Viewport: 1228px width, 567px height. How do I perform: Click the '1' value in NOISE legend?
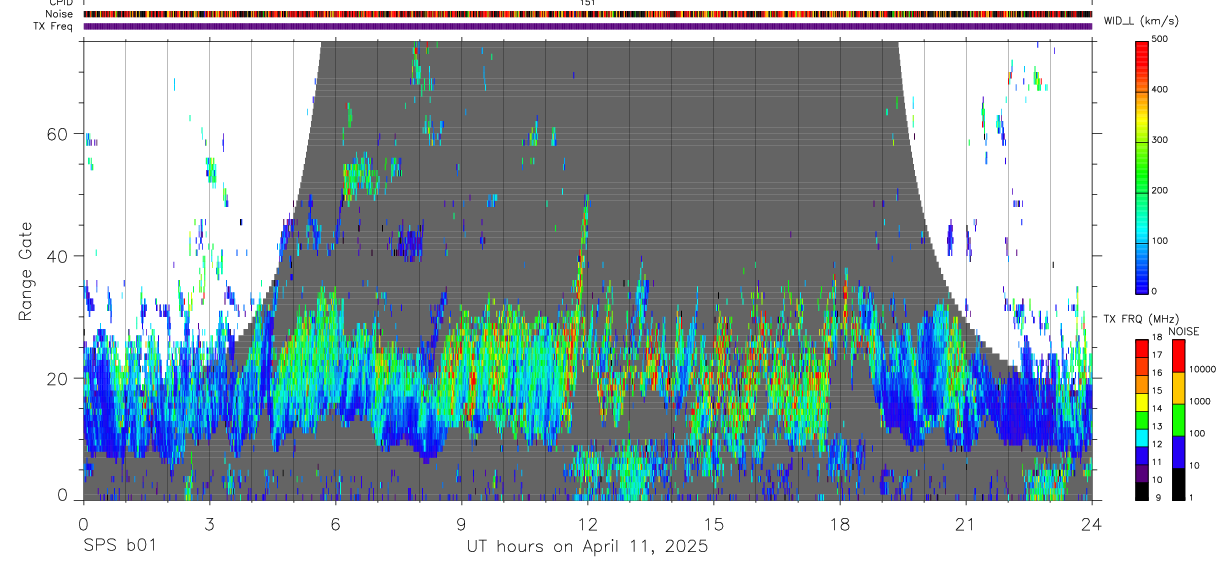pos(1189,497)
